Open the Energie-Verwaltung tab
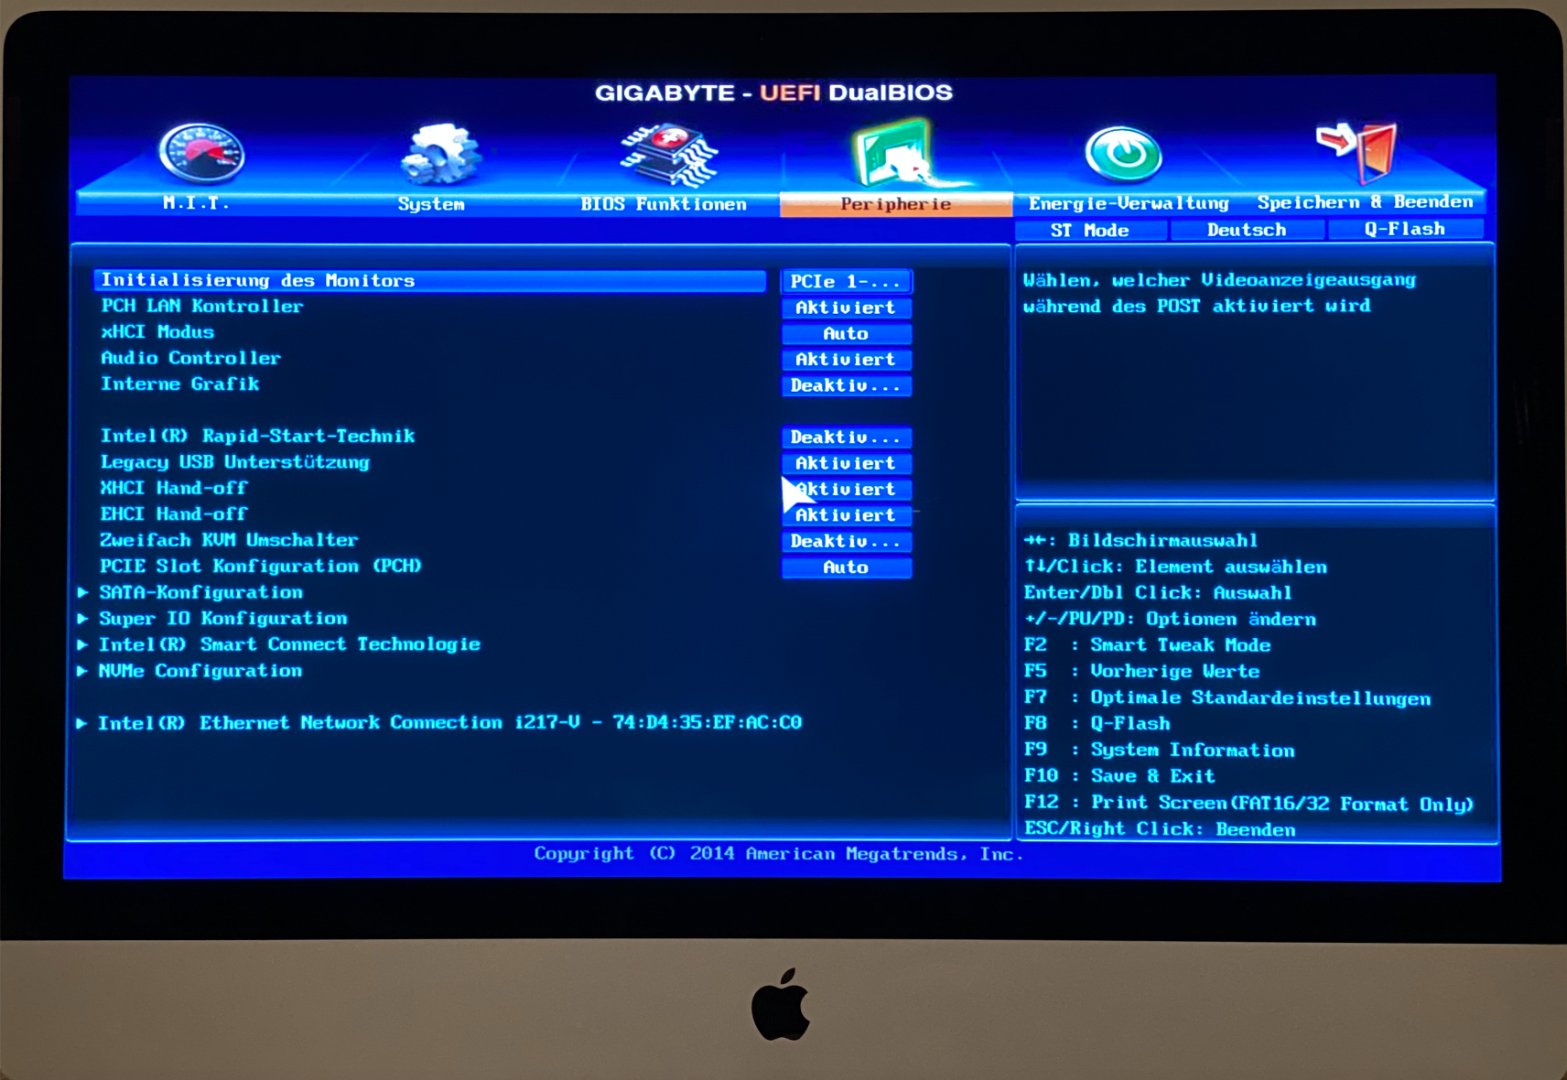Image resolution: width=1567 pixels, height=1080 pixels. click(1129, 203)
